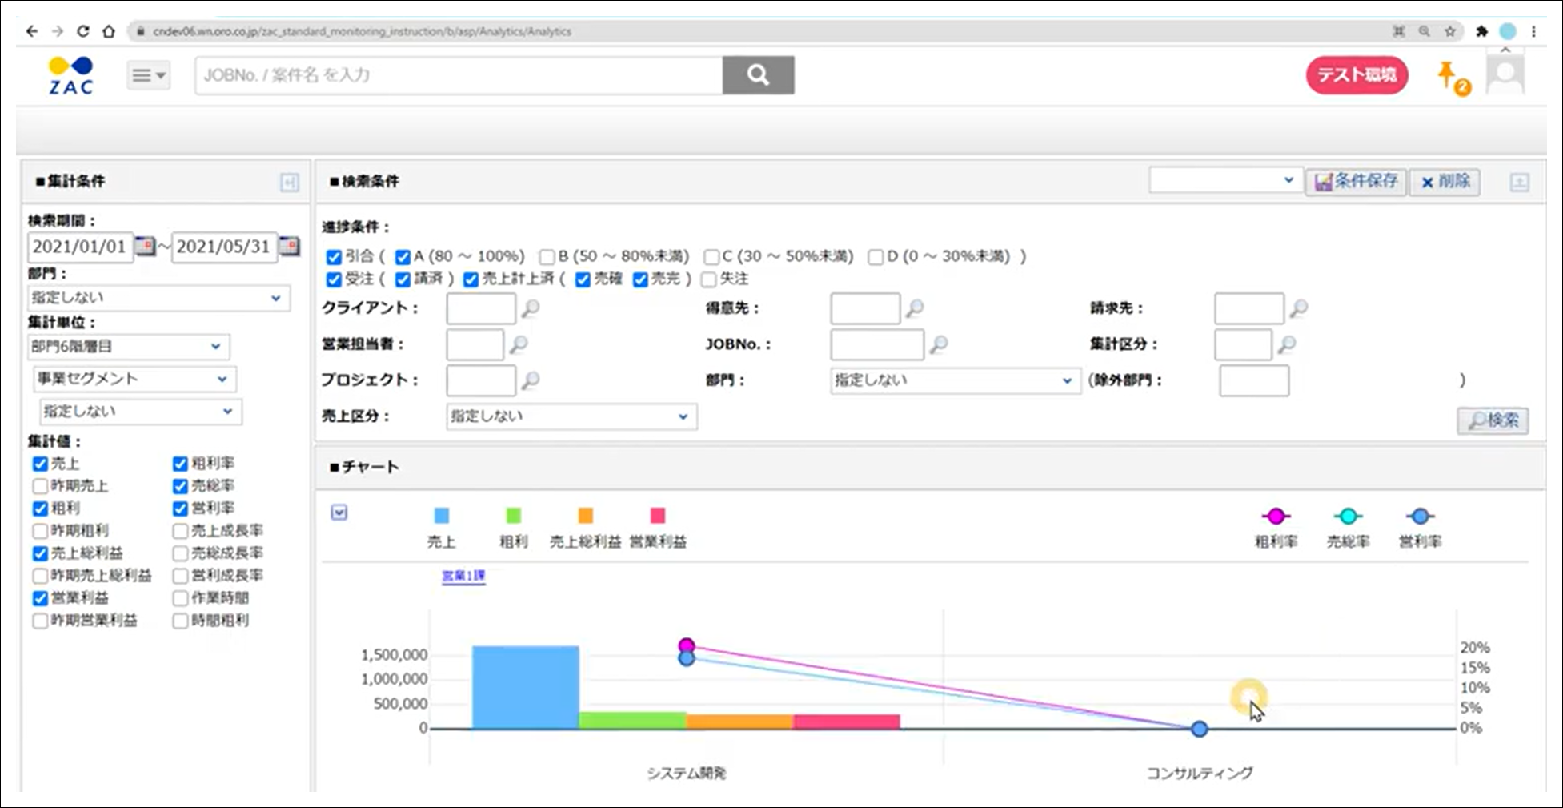Click the magnifier search button in header

click(x=758, y=75)
